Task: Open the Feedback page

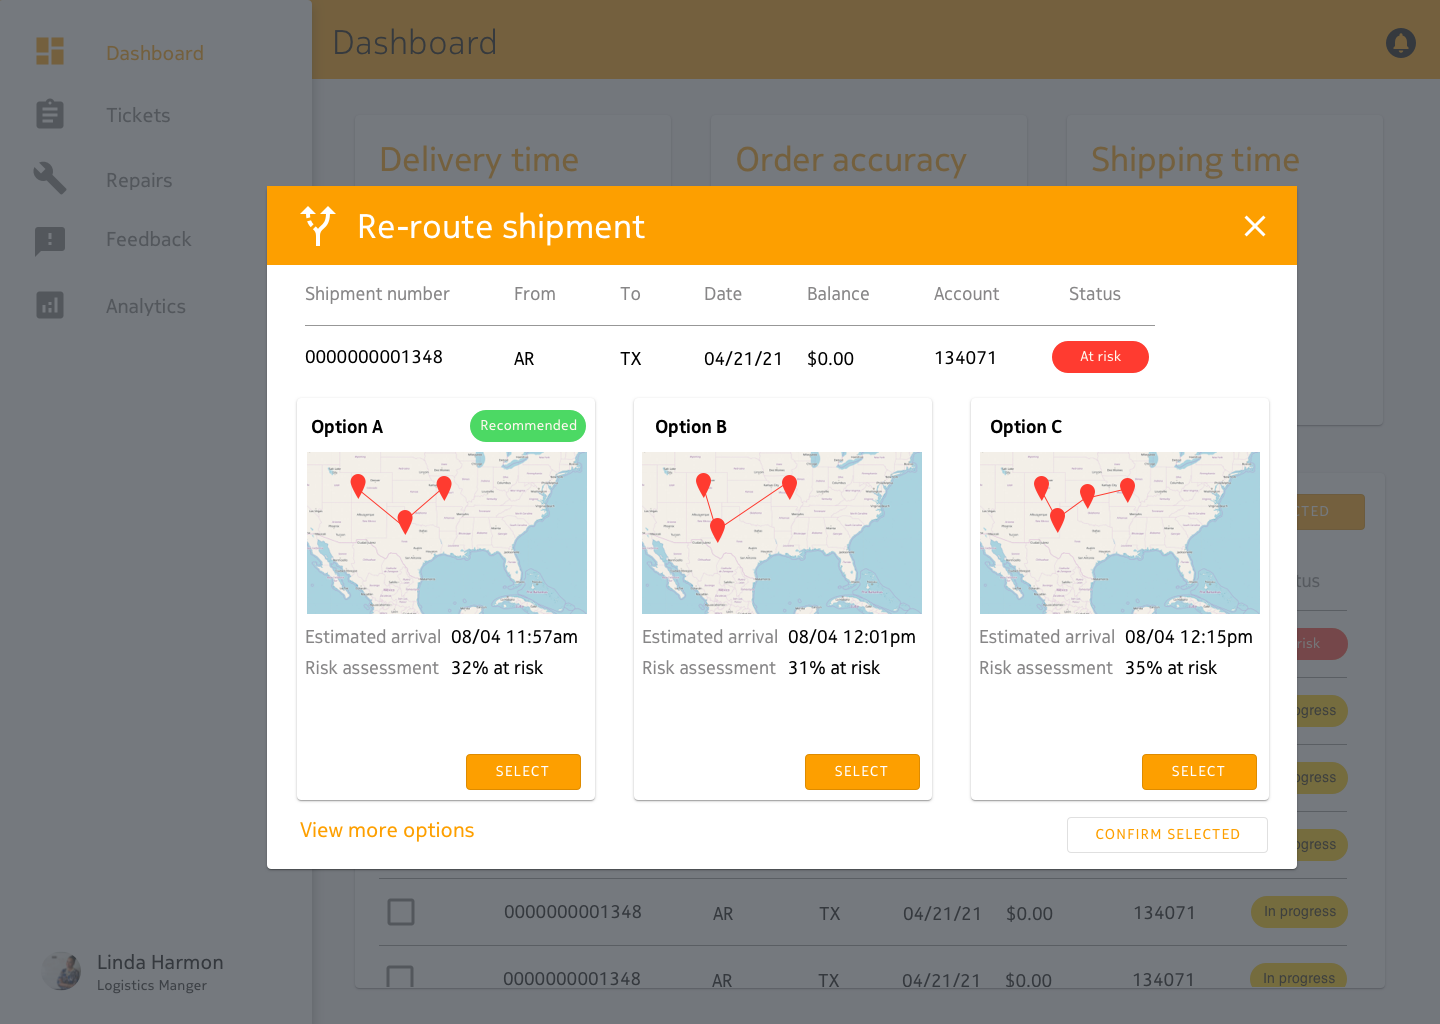Action: click(149, 239)
